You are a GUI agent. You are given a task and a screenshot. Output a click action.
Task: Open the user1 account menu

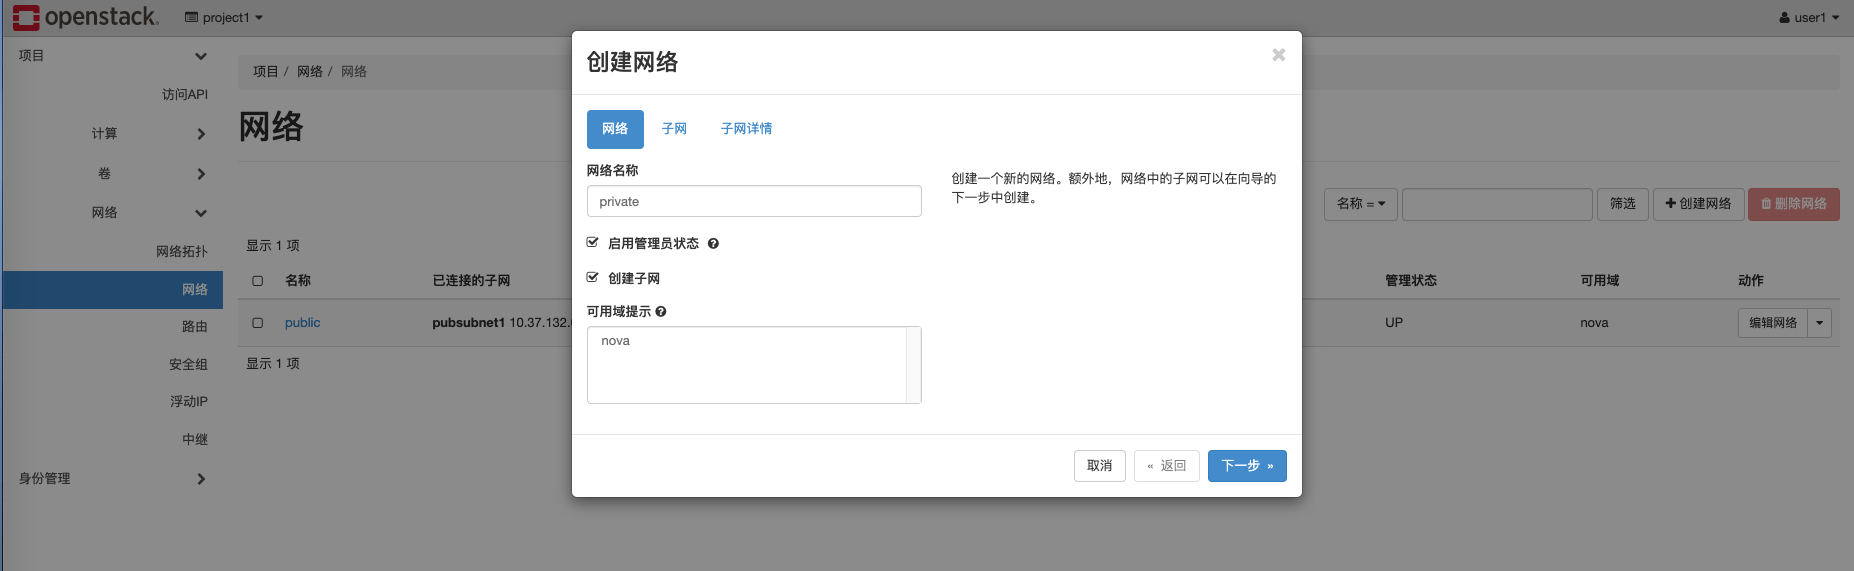click(x=1809, y=18)
